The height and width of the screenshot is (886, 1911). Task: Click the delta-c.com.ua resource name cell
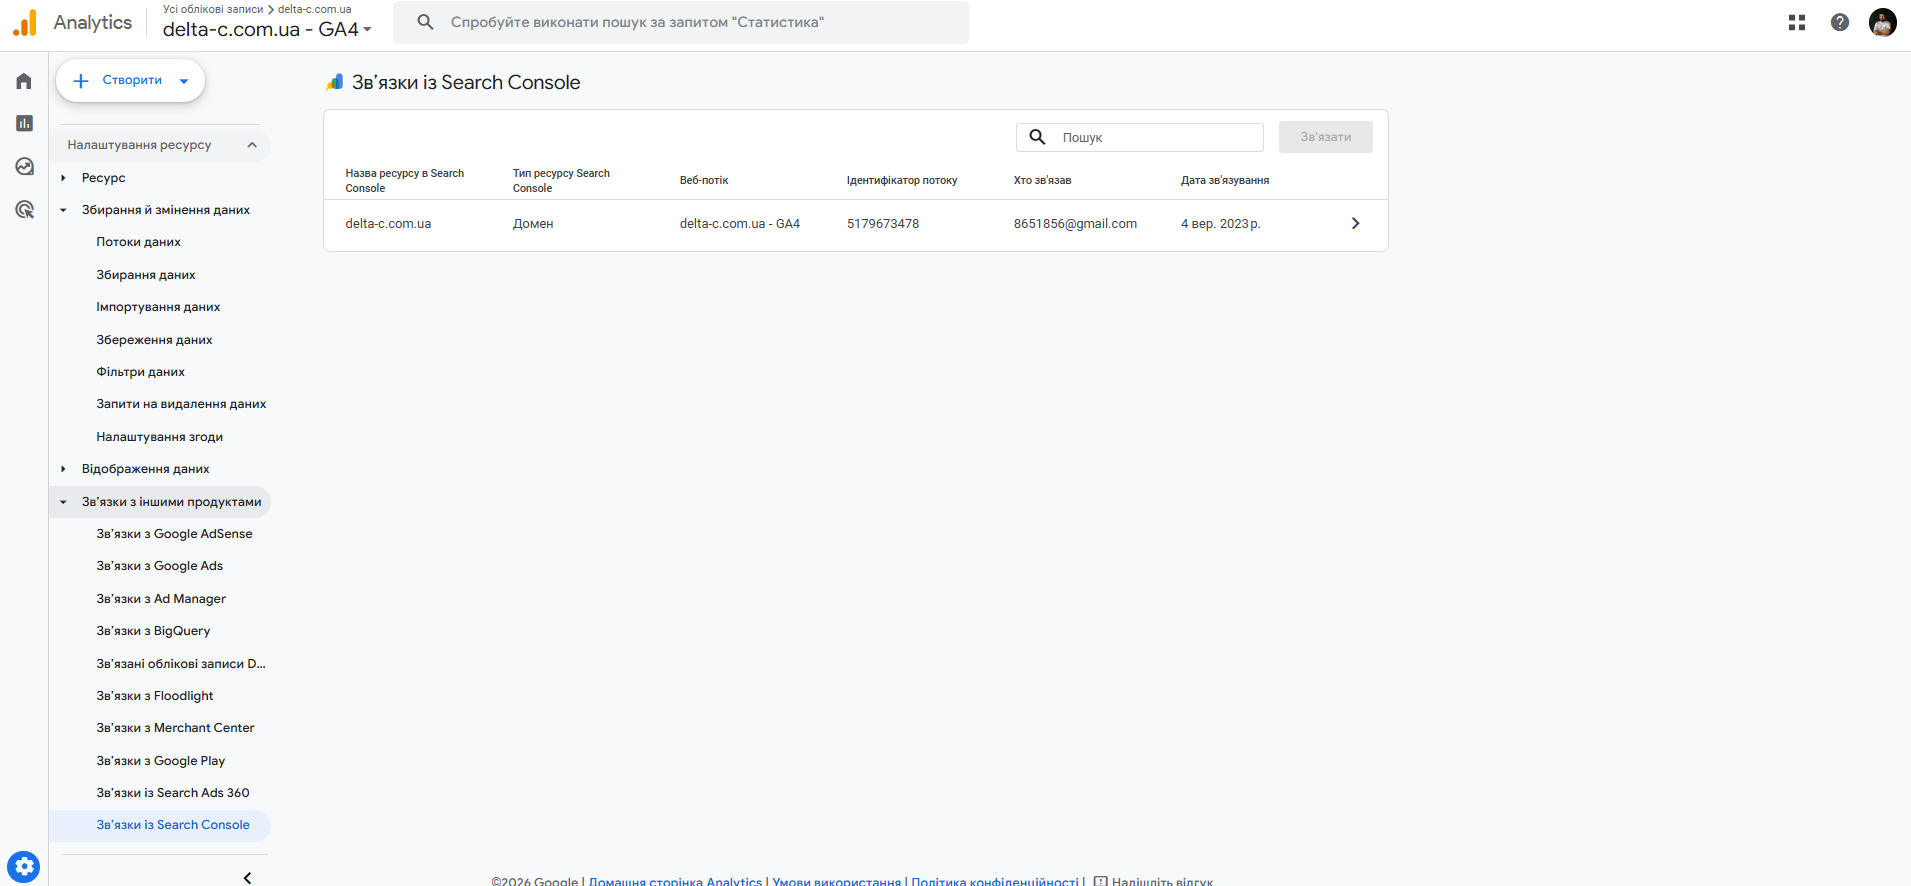(x=389, y=224)
